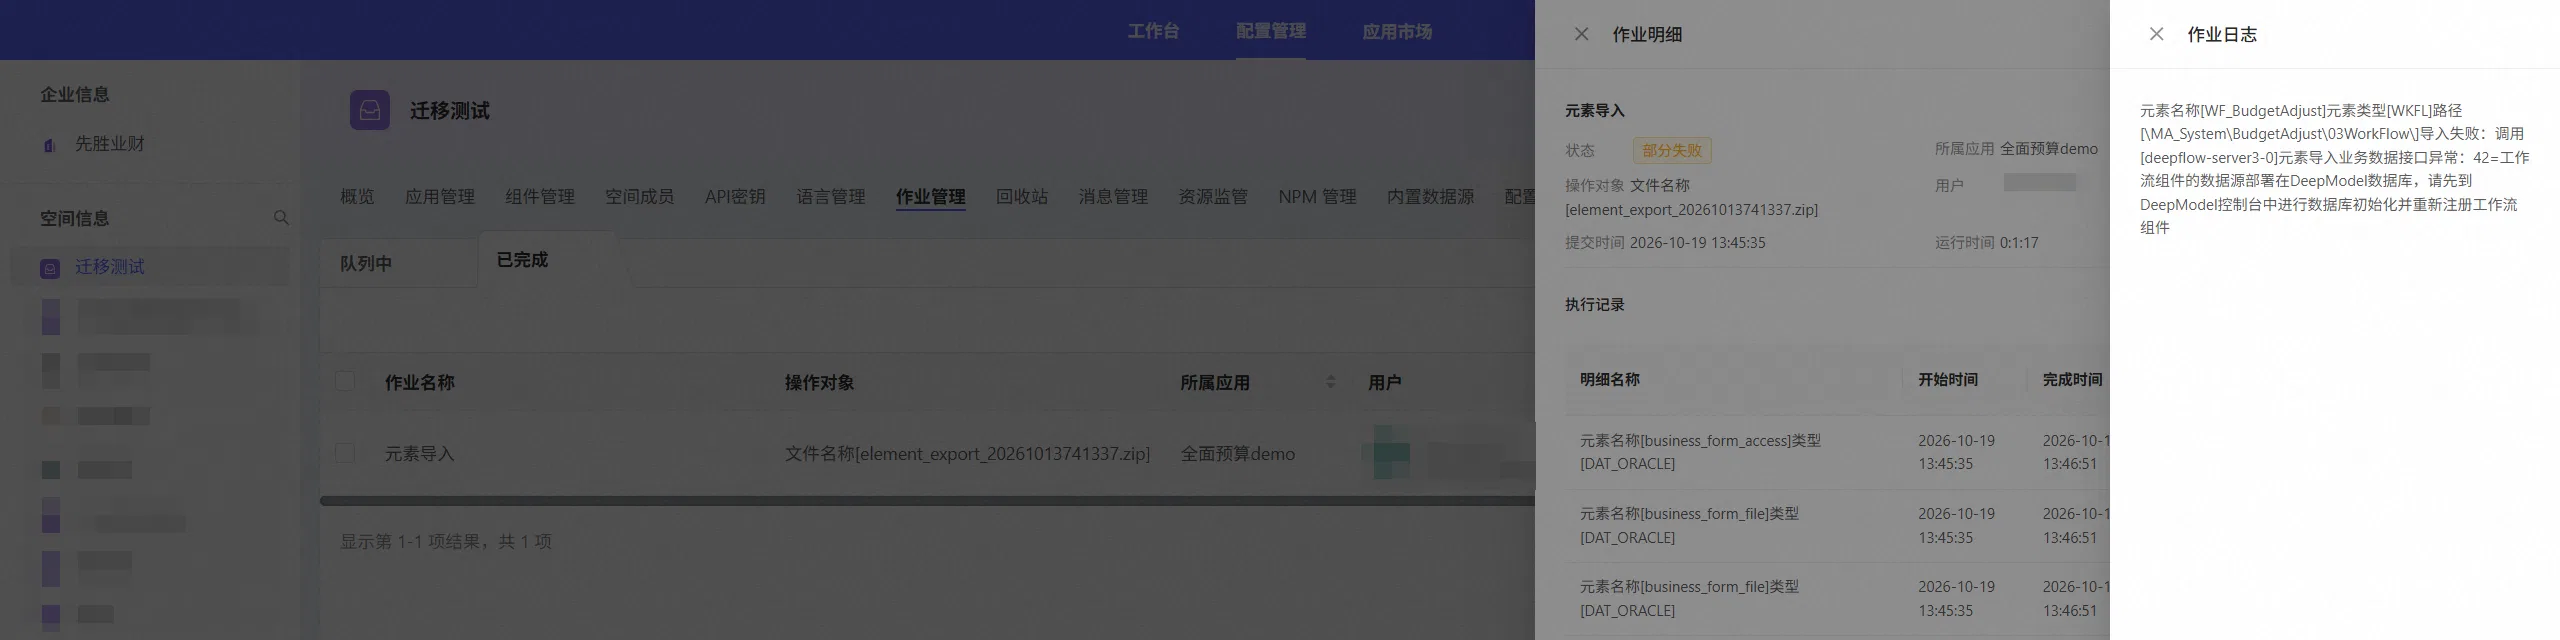
Task: Click the 元素导入 job name cell
Action: tap(420, 454)
